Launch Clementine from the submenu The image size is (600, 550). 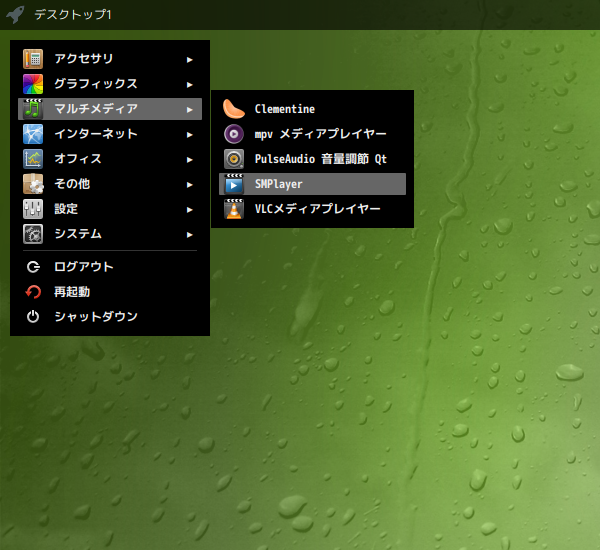coord(312,109)
